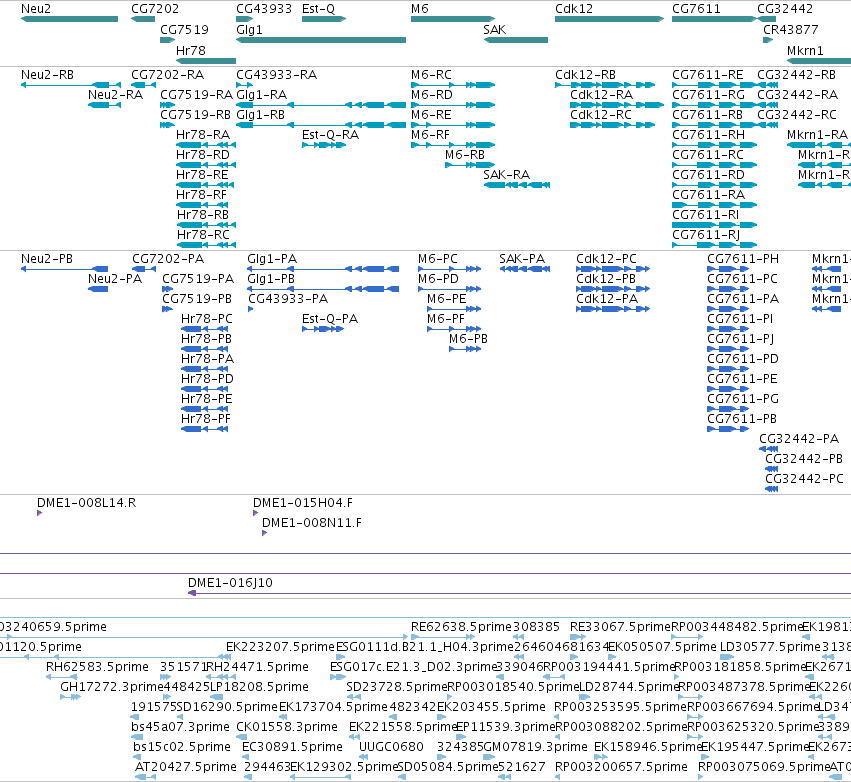Click the M6-RC transcript label
The height and width of the screenshot is (782, 851).
[x=431, y=74]
